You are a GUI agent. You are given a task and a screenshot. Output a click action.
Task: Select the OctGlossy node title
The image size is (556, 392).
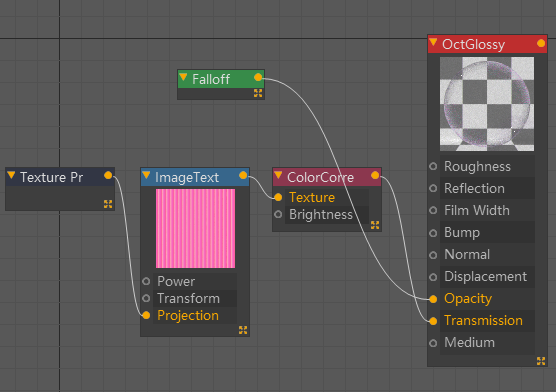coord(473,44)
